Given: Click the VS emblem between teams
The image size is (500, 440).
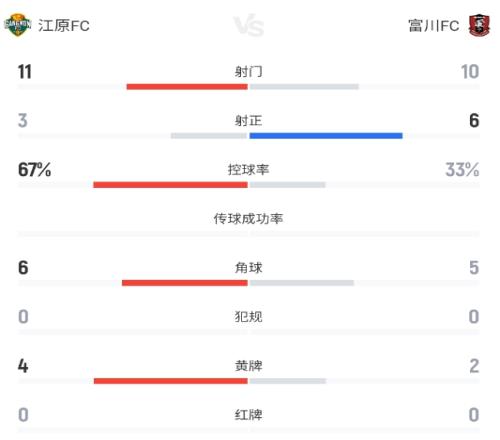Looking at the screenshot, I should [249, 25].
